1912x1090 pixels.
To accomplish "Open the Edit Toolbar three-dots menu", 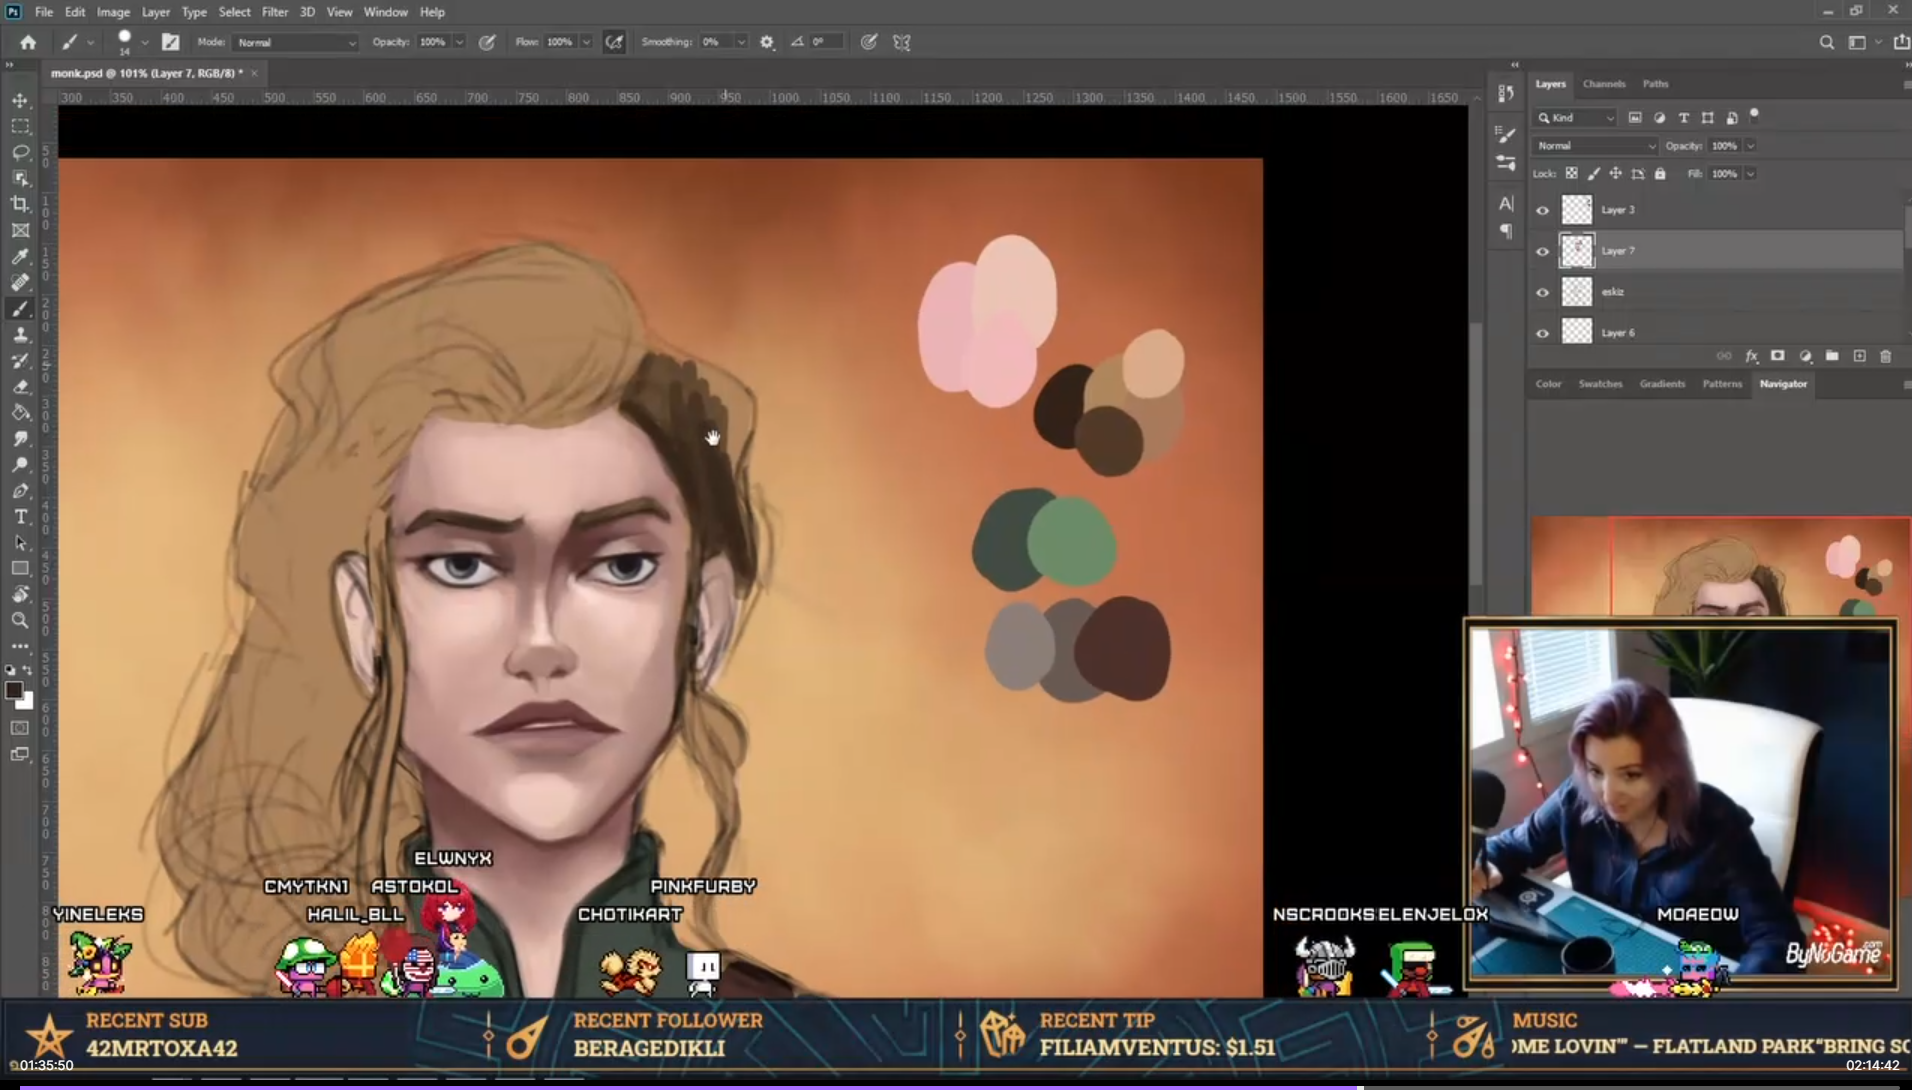I will [x=20, y=647].
